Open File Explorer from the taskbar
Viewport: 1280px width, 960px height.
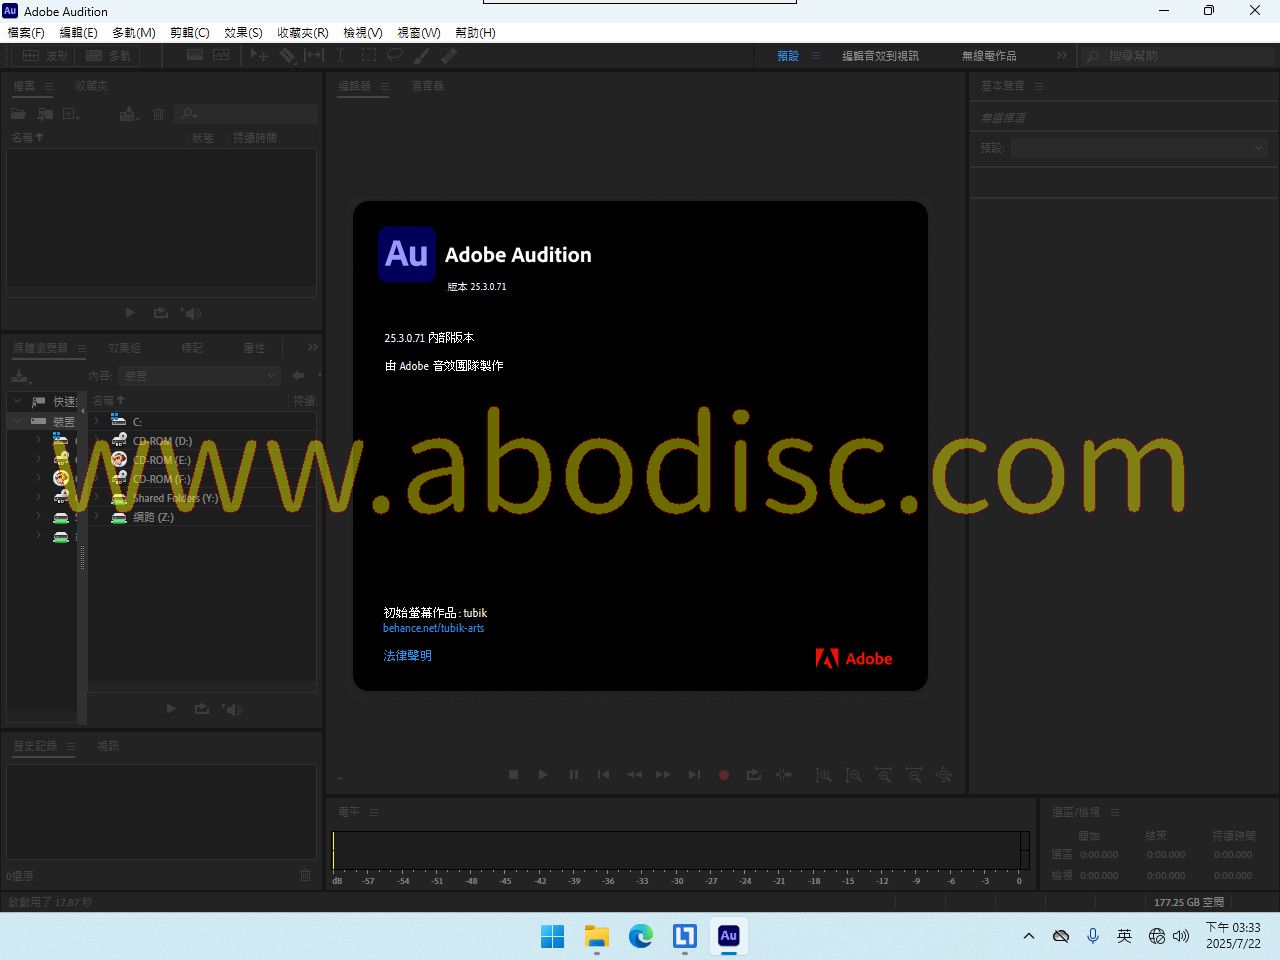click(597, 936)
